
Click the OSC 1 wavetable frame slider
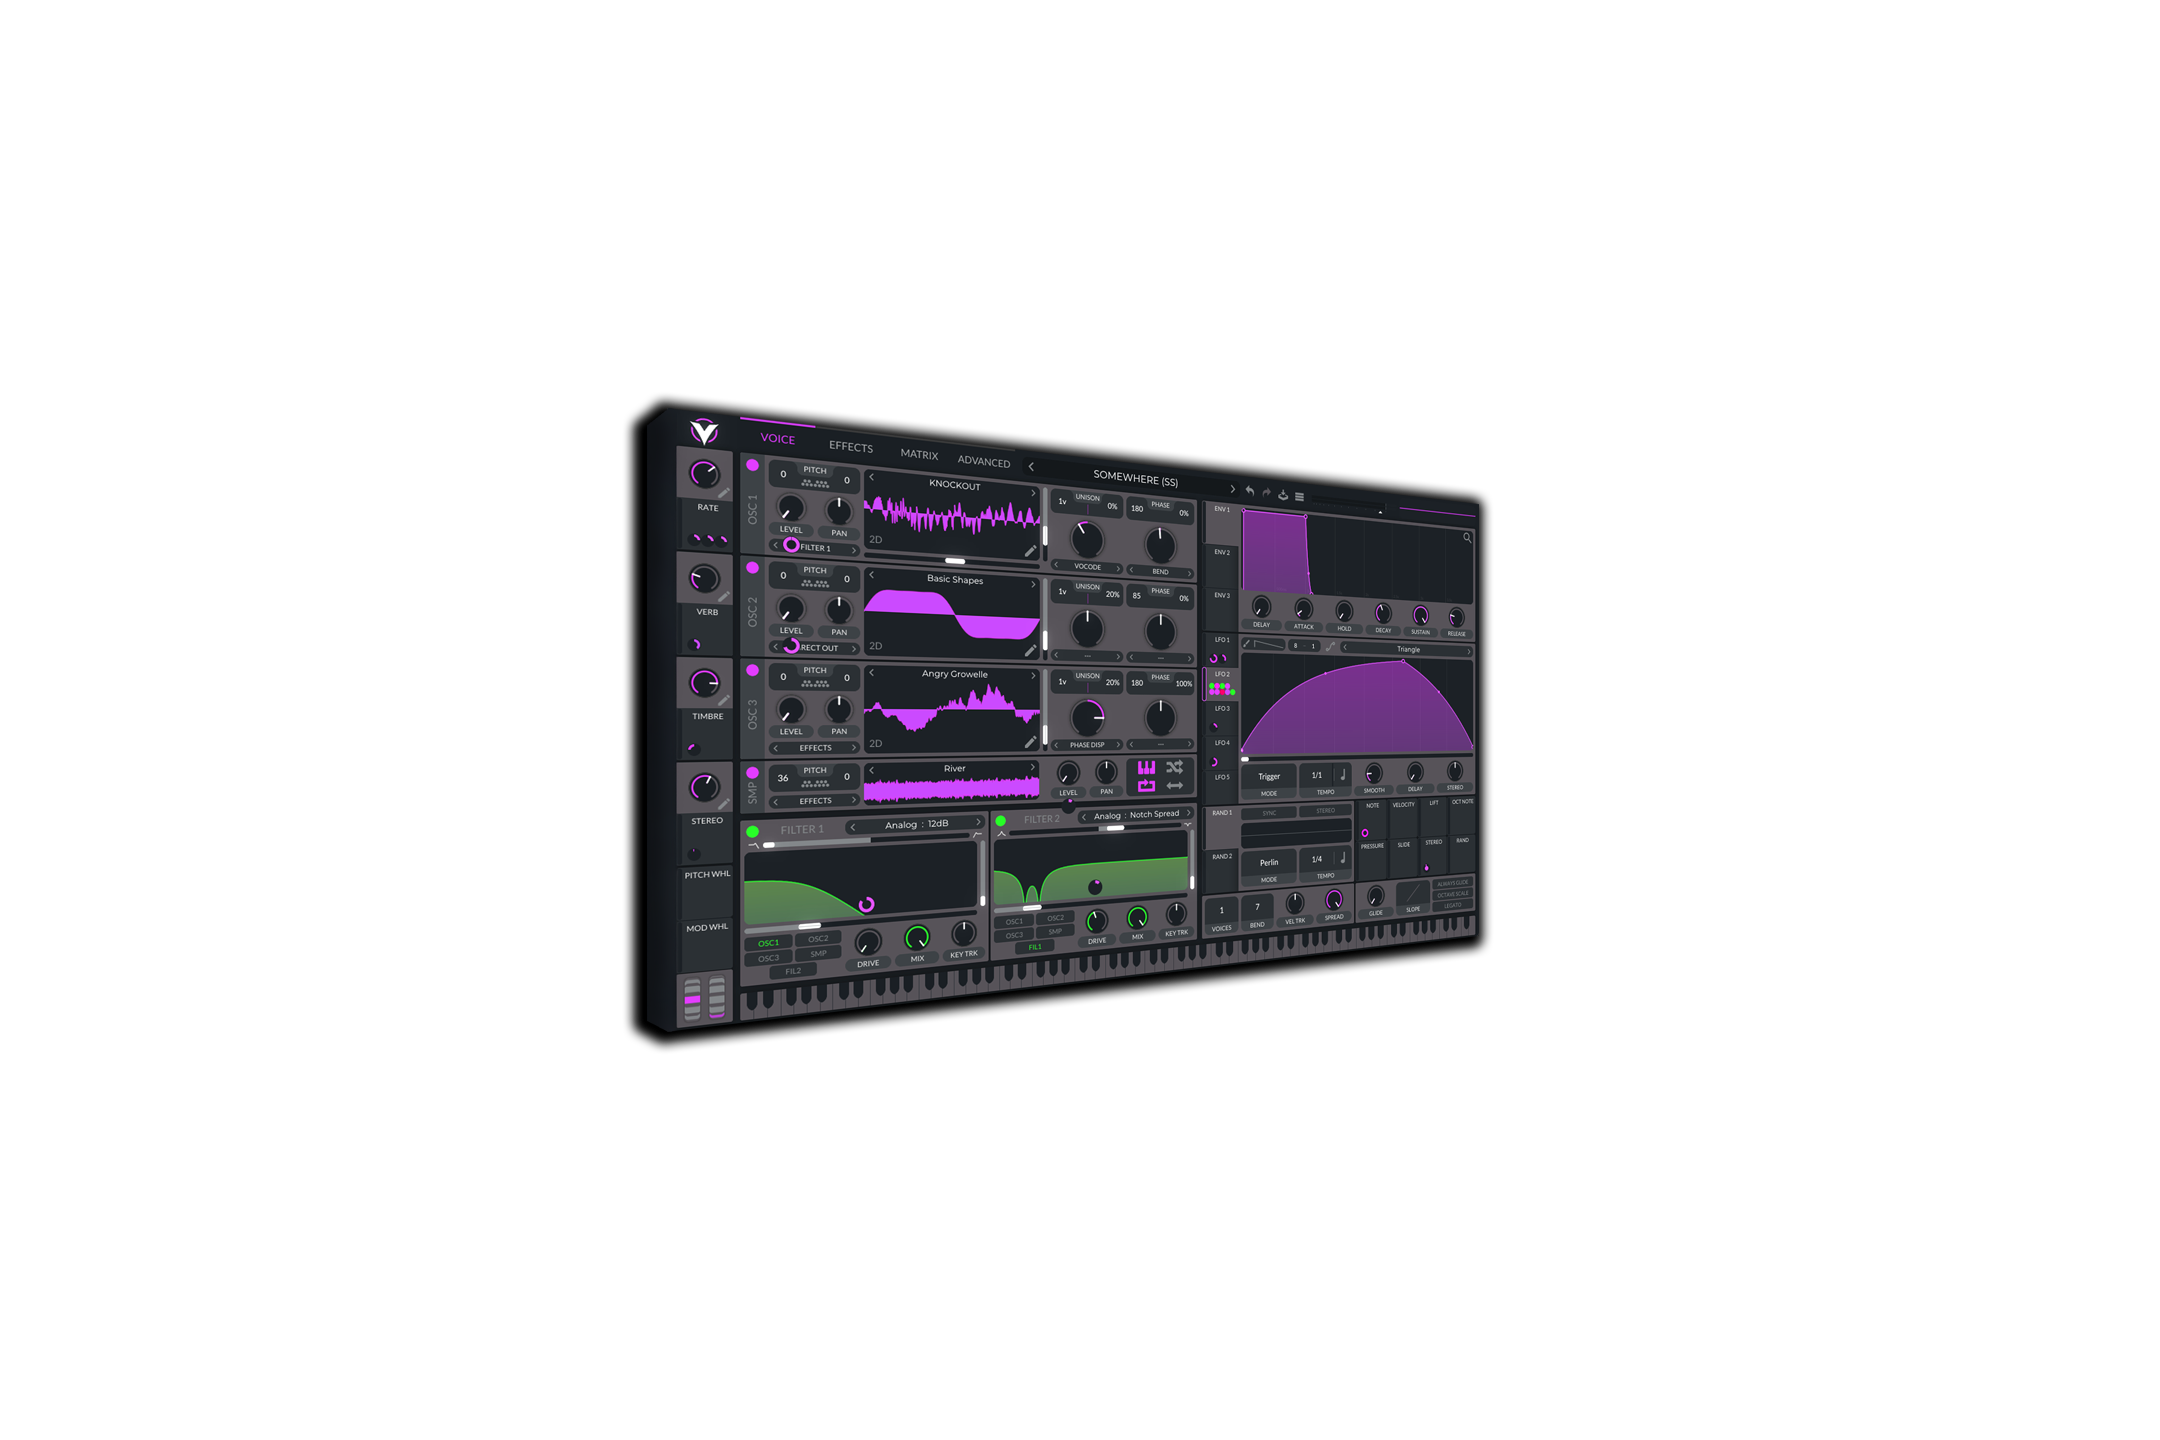click(x=954, y=561)
